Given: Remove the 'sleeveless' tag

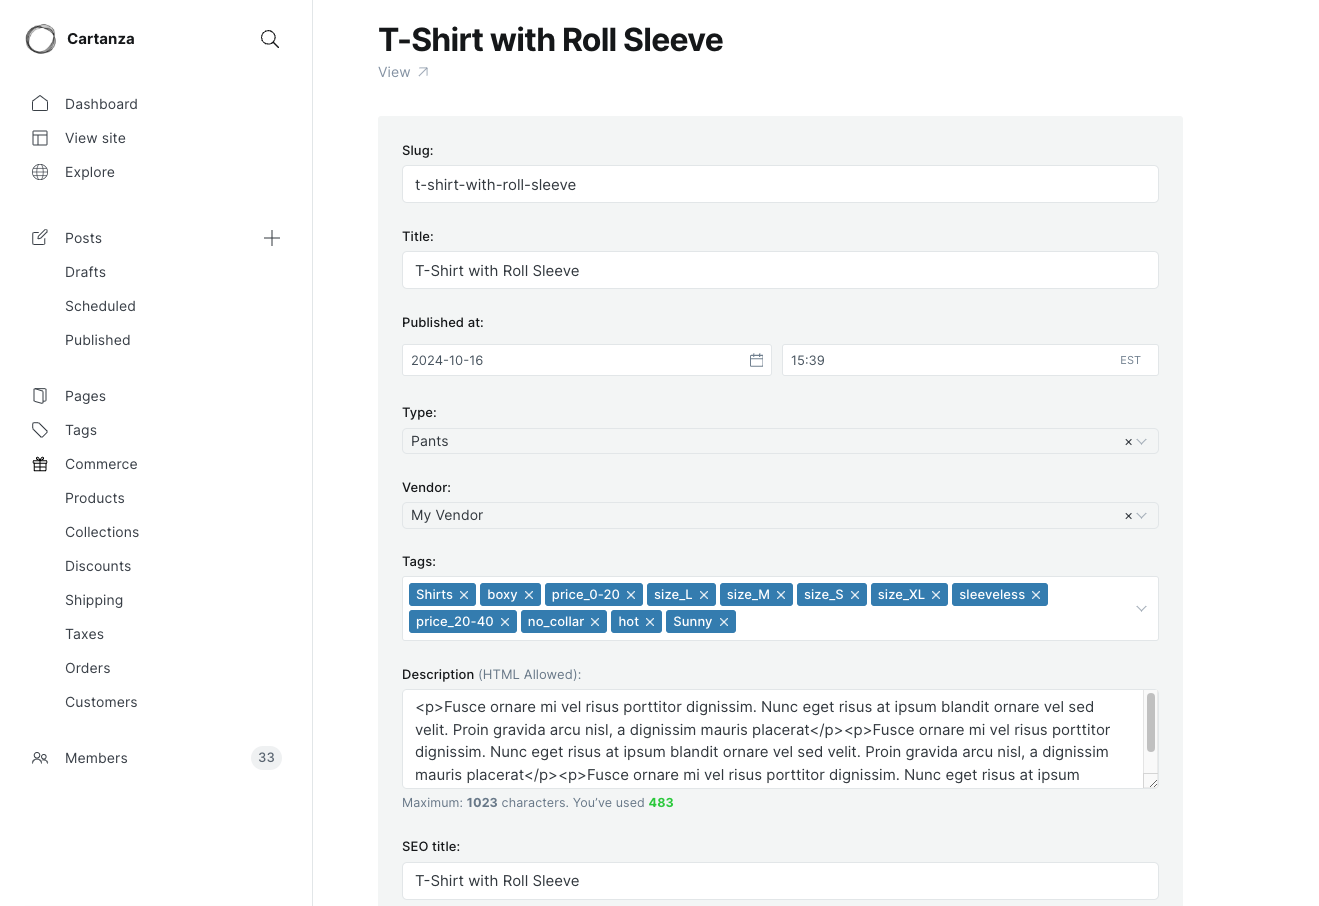Looking at the screenshot, I should 1036,595.
